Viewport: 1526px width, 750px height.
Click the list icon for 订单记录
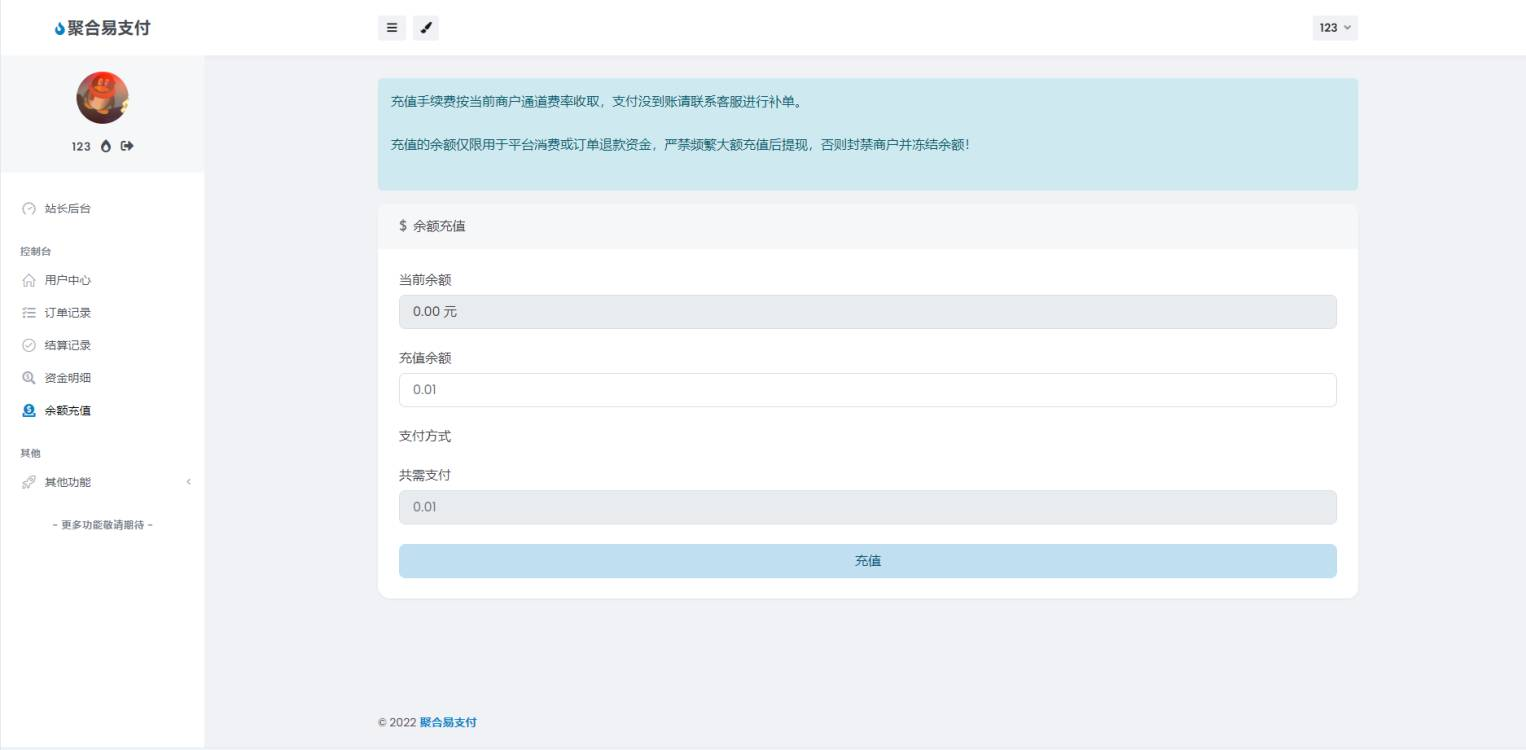[29, 313]
